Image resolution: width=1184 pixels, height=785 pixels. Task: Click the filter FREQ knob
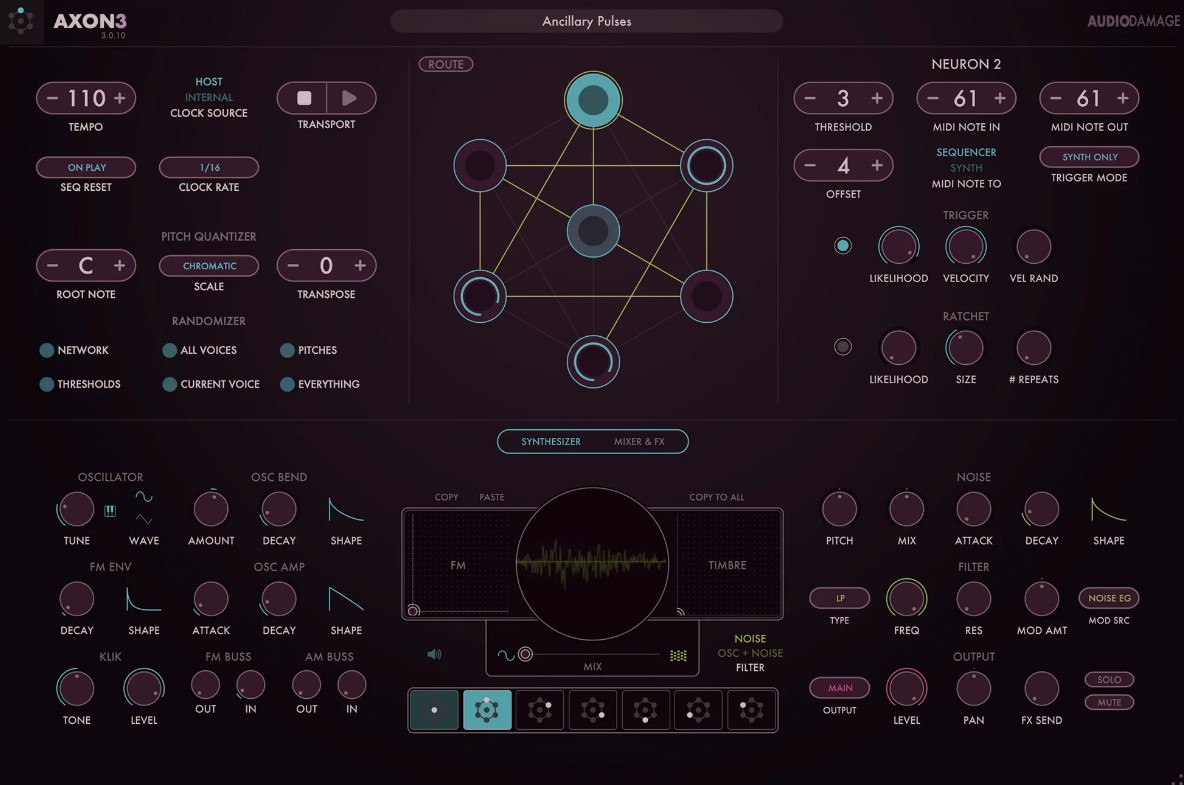(906, 599)
